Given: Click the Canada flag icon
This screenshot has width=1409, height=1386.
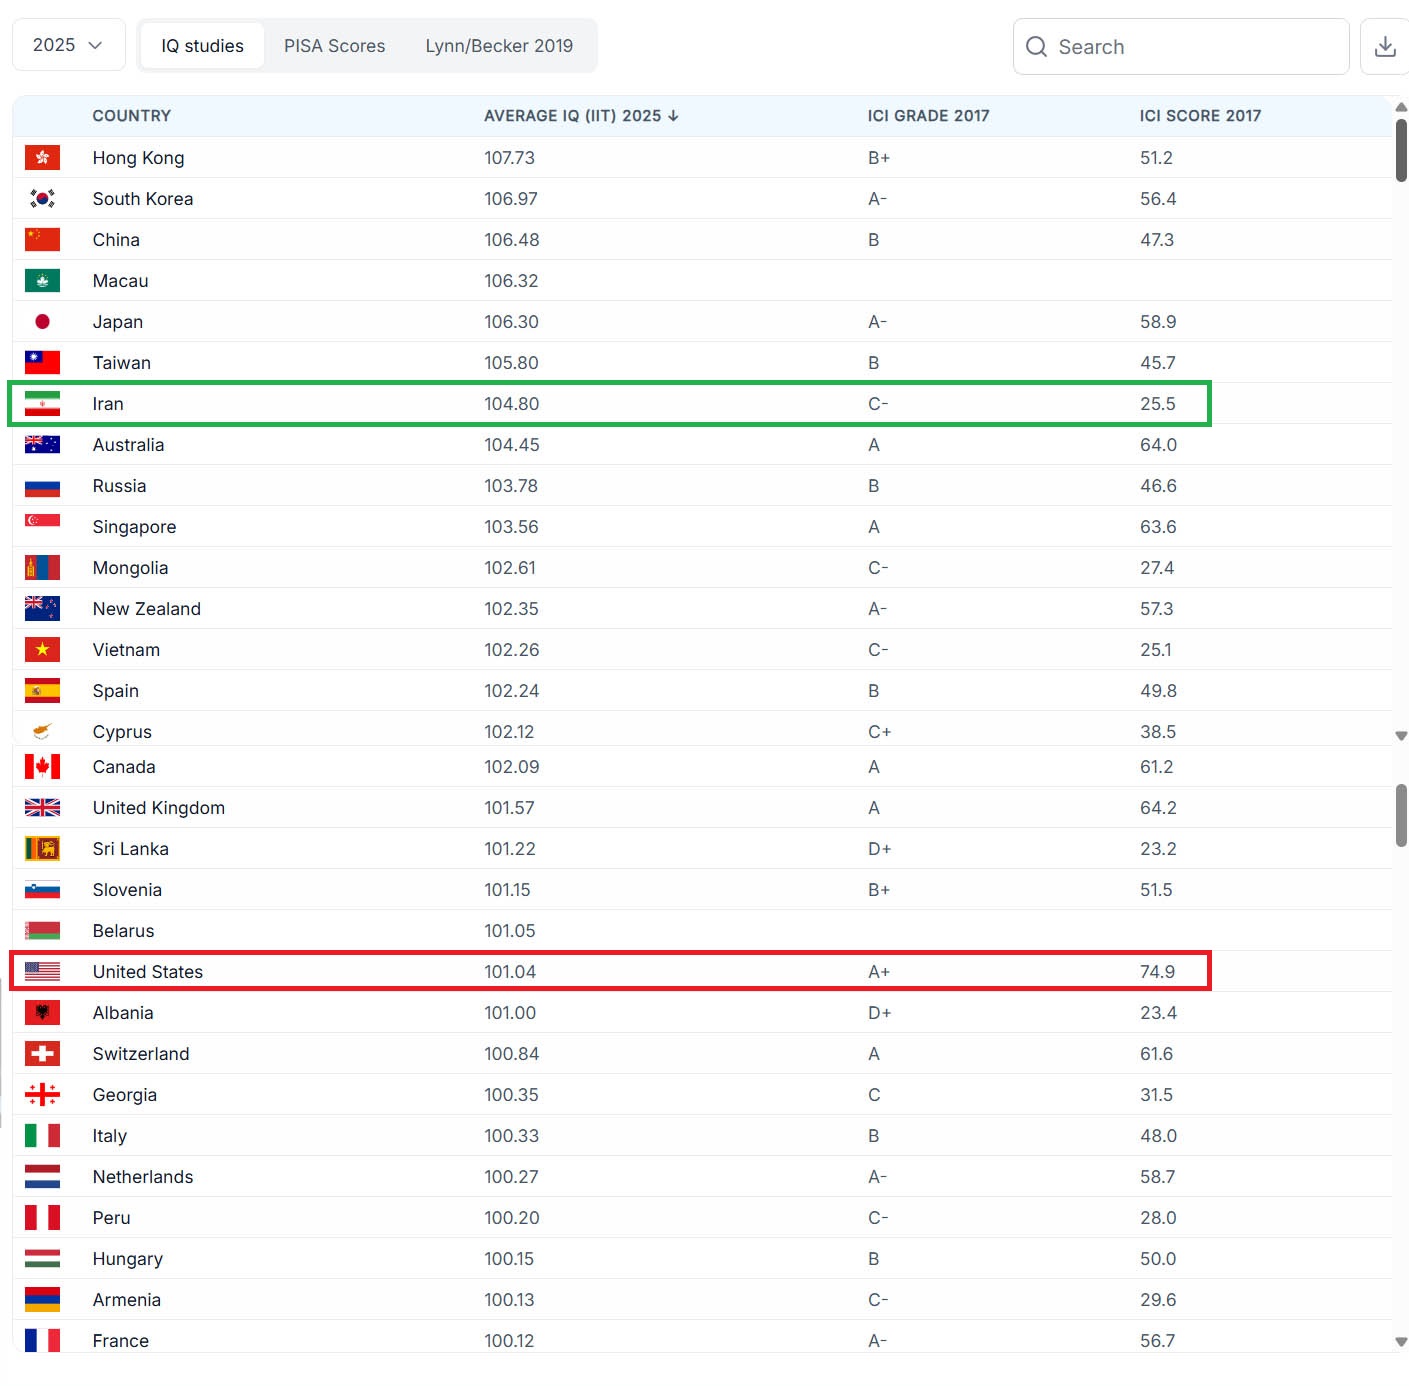Looking at the screenshot, I should click(x=42, y=767).
